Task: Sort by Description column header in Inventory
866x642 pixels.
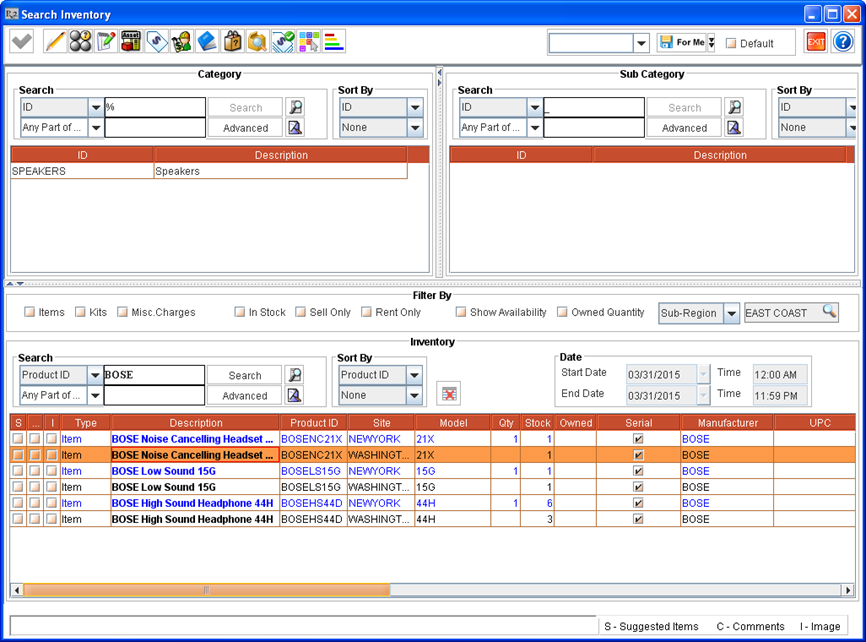Action: [x=196, y=423]
